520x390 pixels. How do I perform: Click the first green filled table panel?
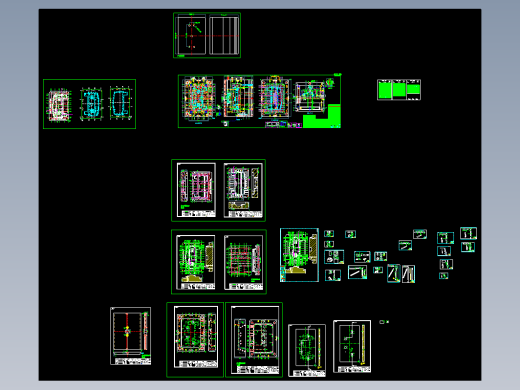coord(385,90)
